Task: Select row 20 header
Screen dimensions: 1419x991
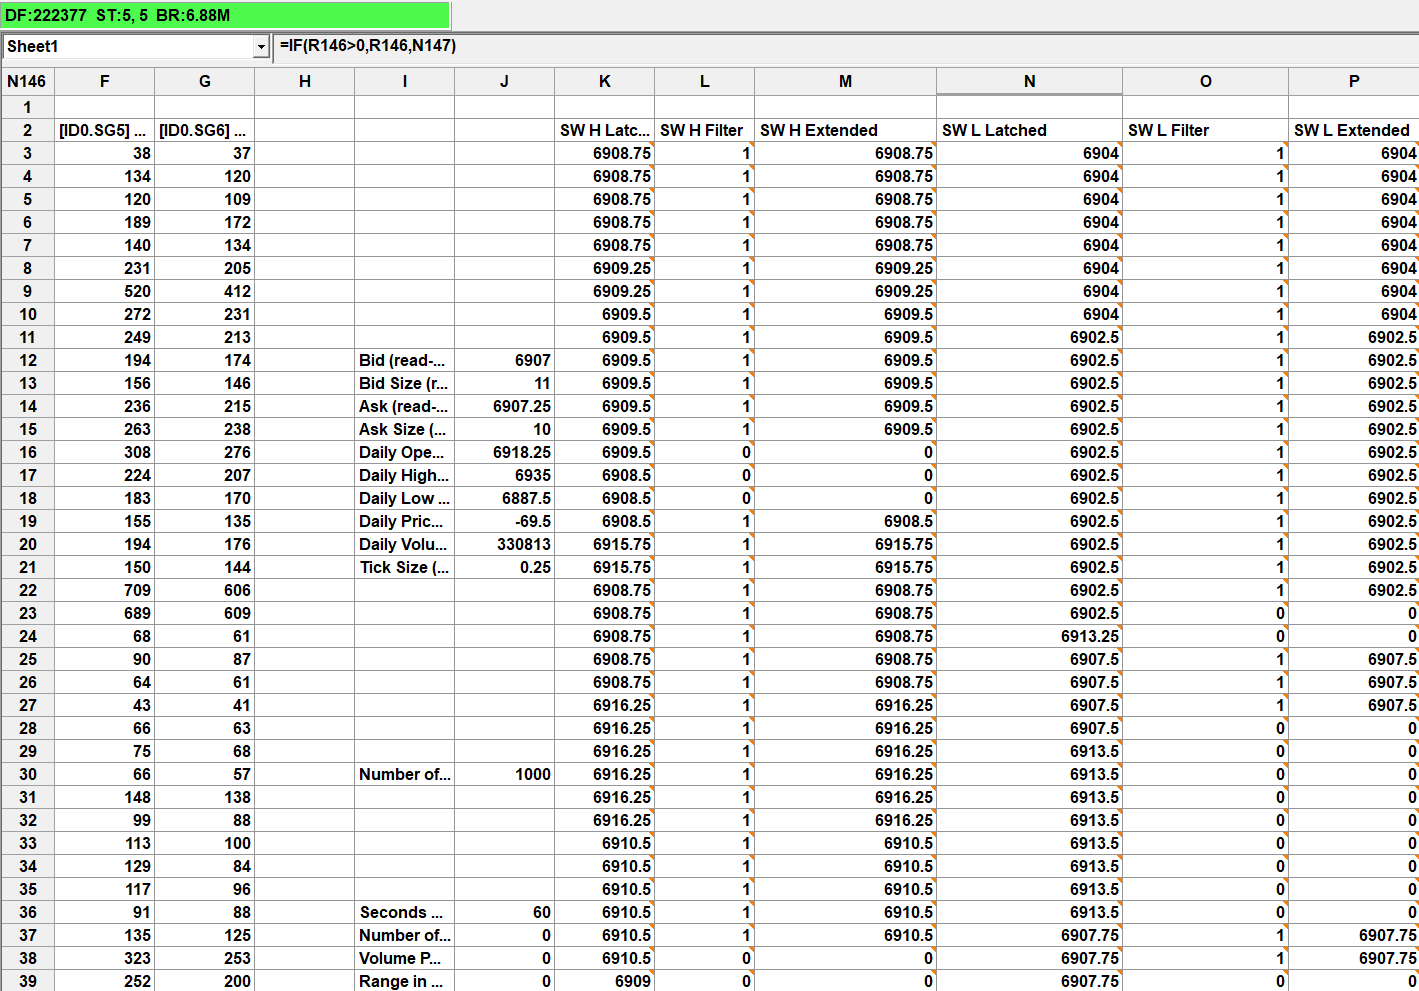Action: point(27,544)
